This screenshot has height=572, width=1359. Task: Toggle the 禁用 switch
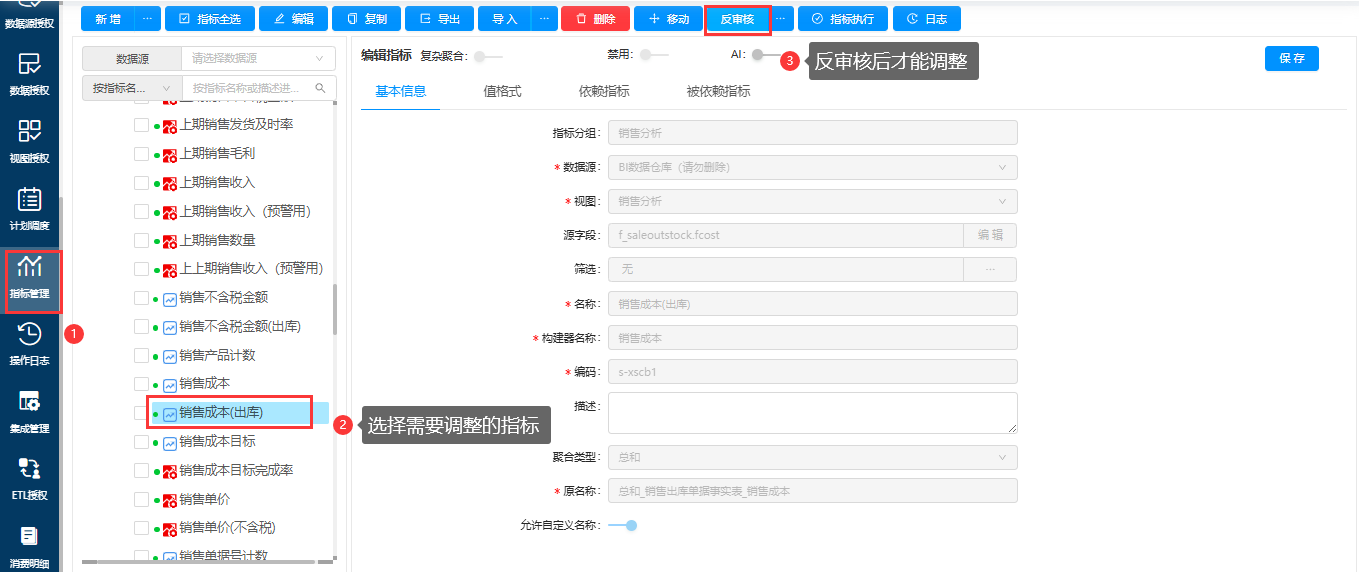pyautogui.click(x=653, y=56)
